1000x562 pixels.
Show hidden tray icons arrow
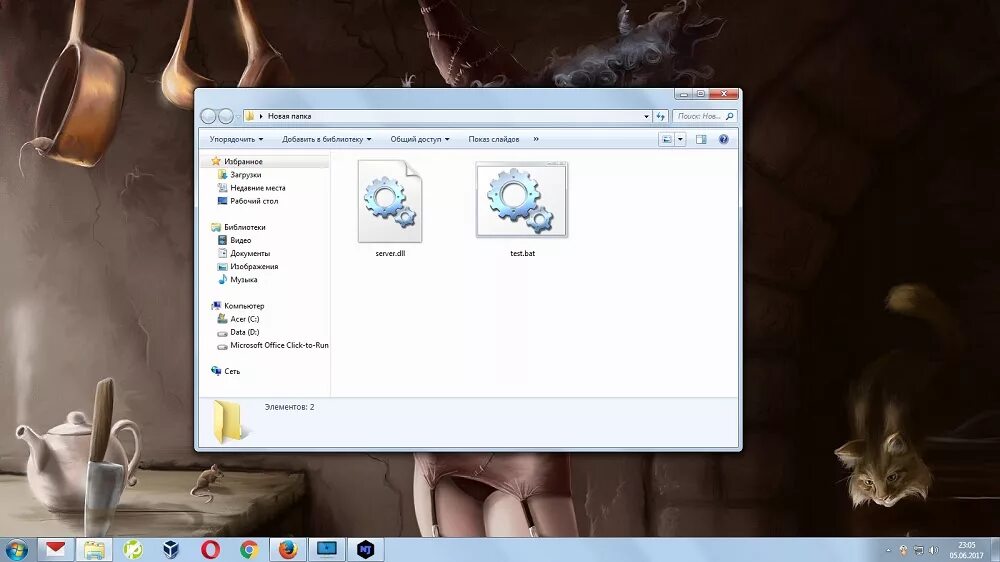[x=888, y=550]
